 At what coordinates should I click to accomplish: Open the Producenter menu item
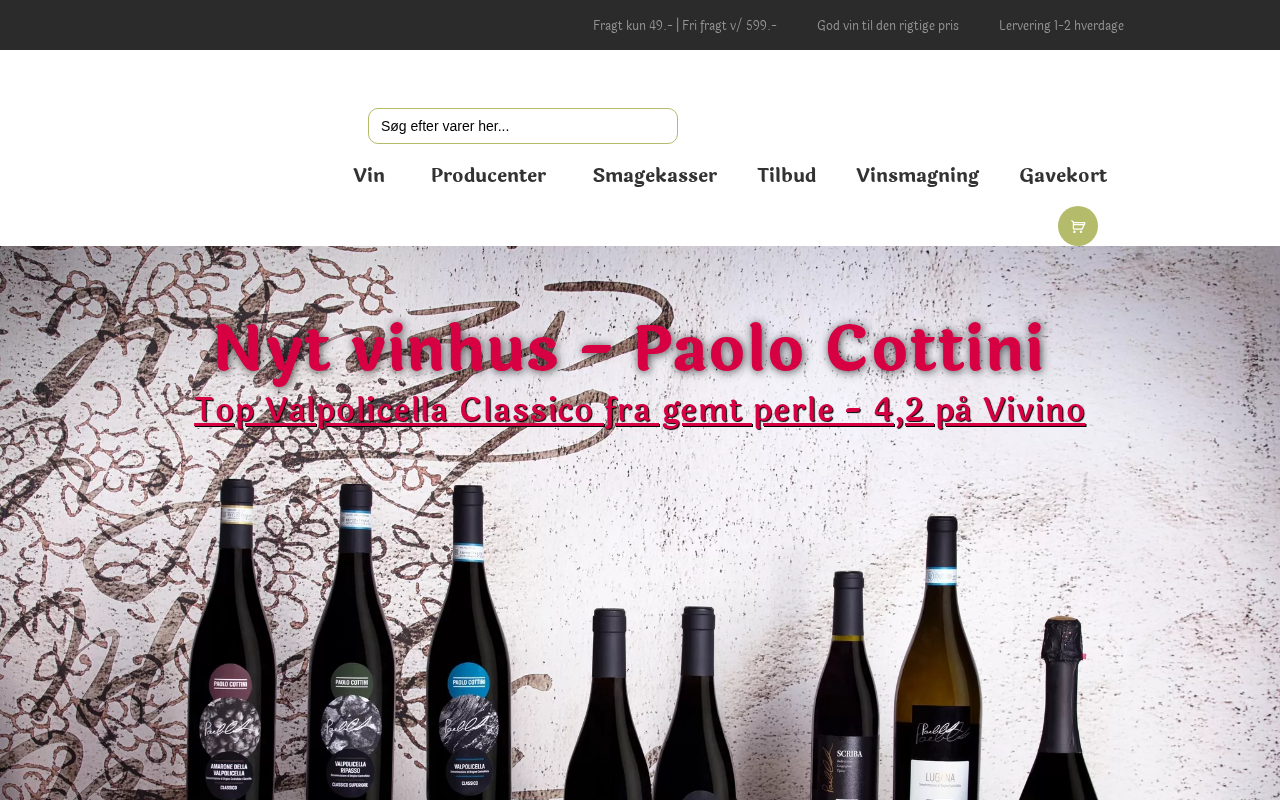click(x=488, y=175)
